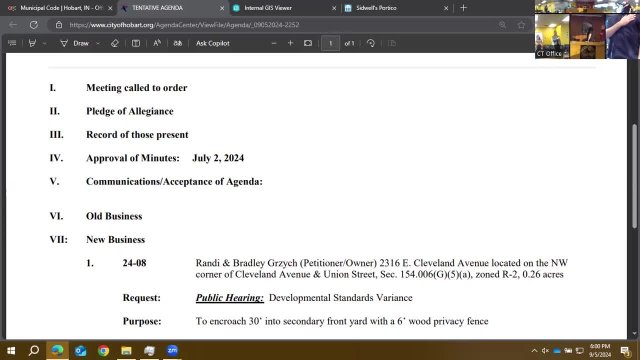Focus the page number input field
The image size is (640, 360).
tap(331, 43)
